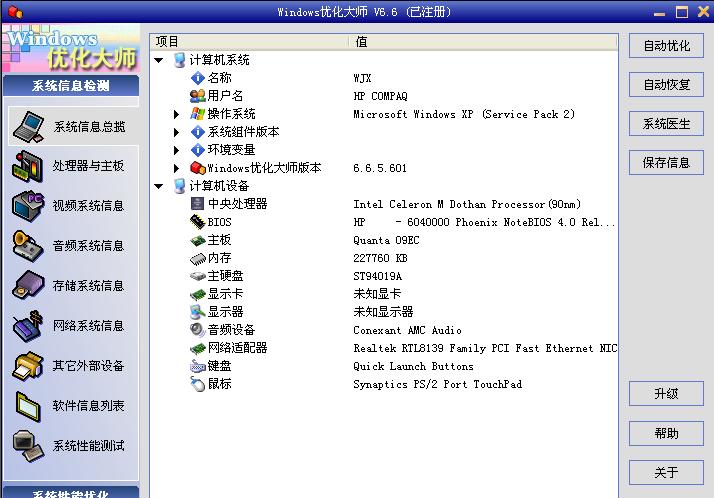
Task: Select the memory value 227760 KB
Action: coord(380,258)
